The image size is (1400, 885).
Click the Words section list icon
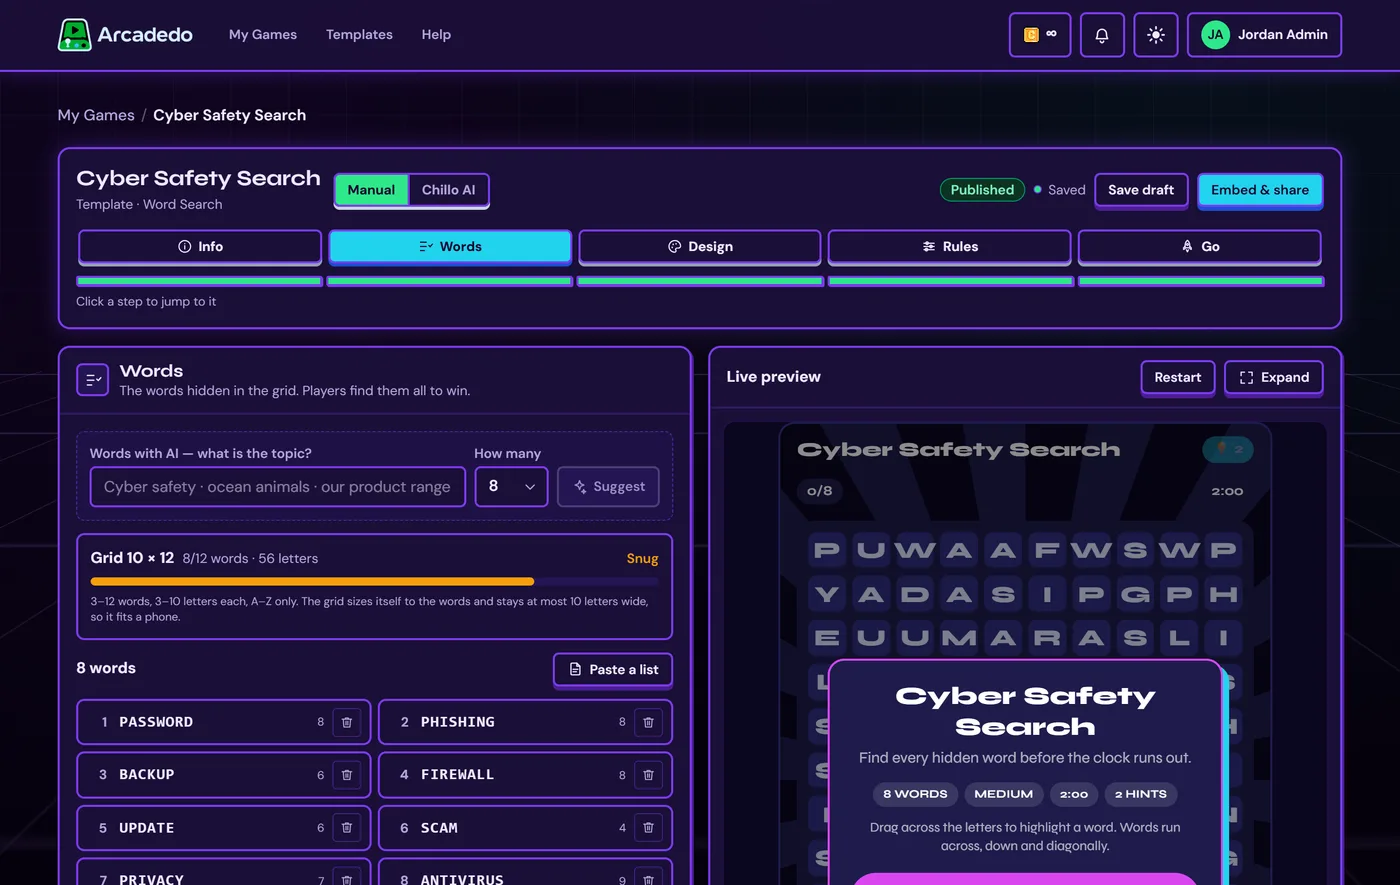[x=93, y=380]
